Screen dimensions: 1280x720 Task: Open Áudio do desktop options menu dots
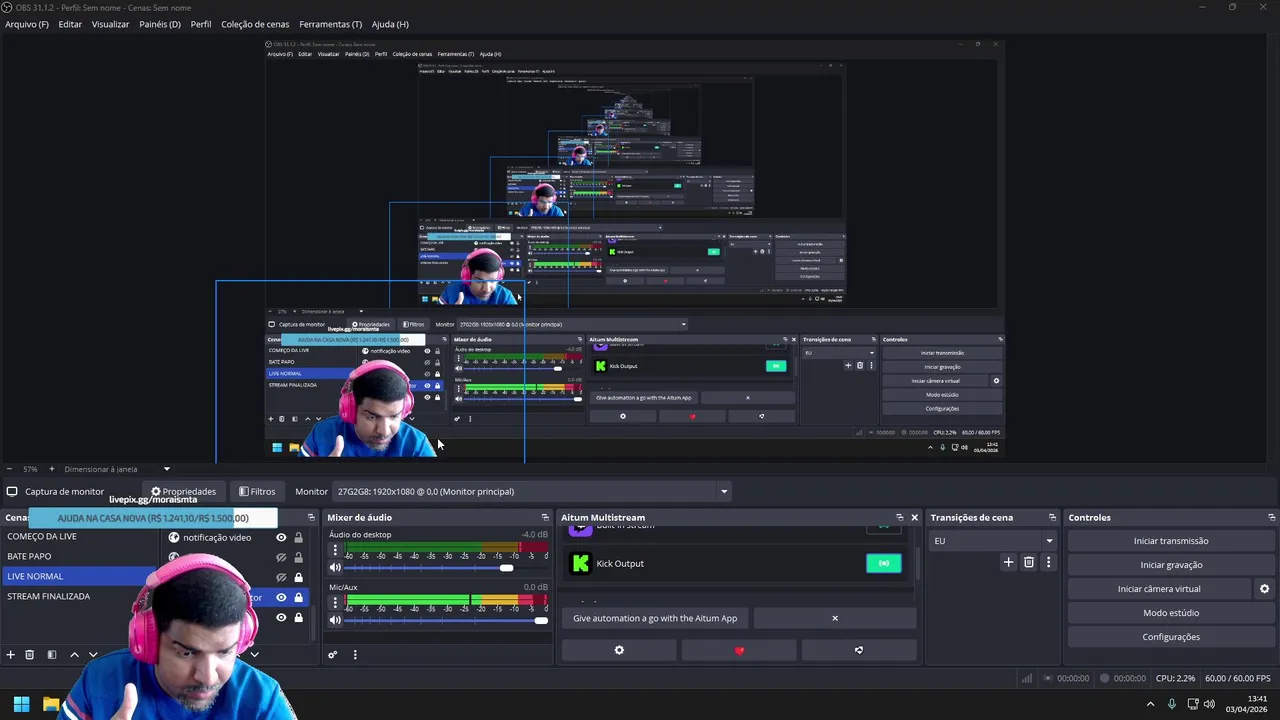point(335,550)
